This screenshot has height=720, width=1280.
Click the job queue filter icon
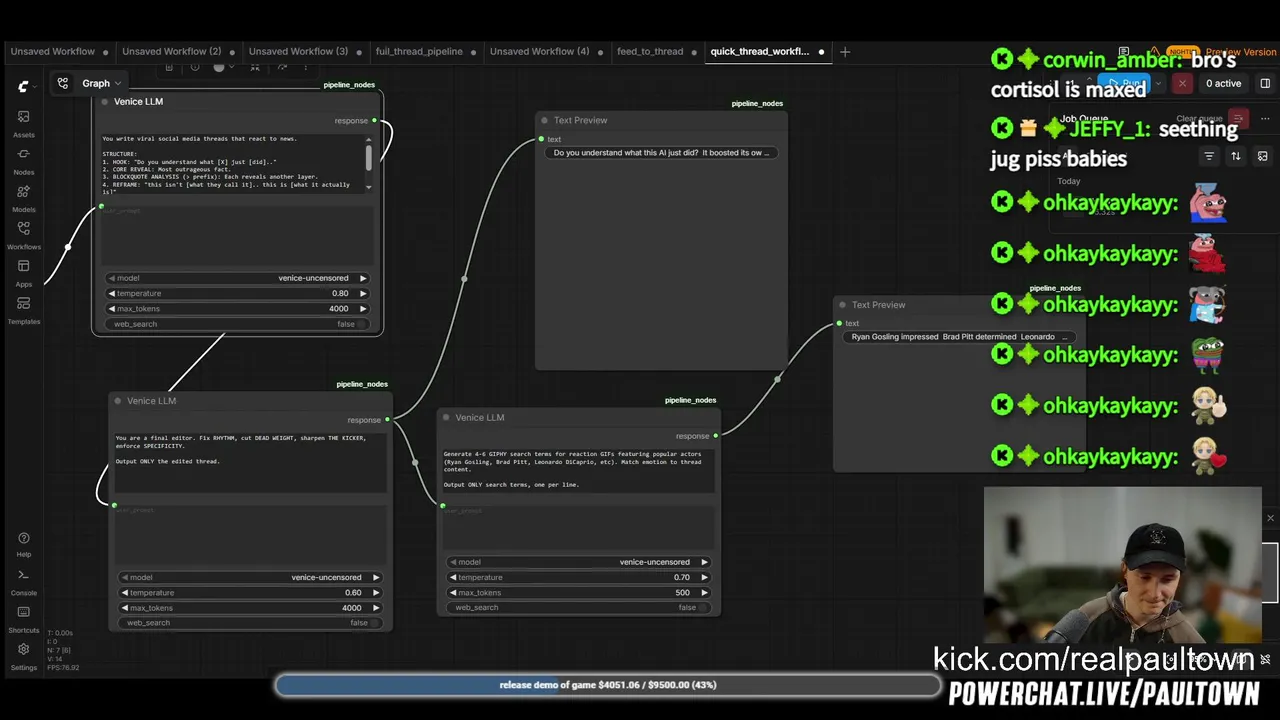(x=1209, y=156)
